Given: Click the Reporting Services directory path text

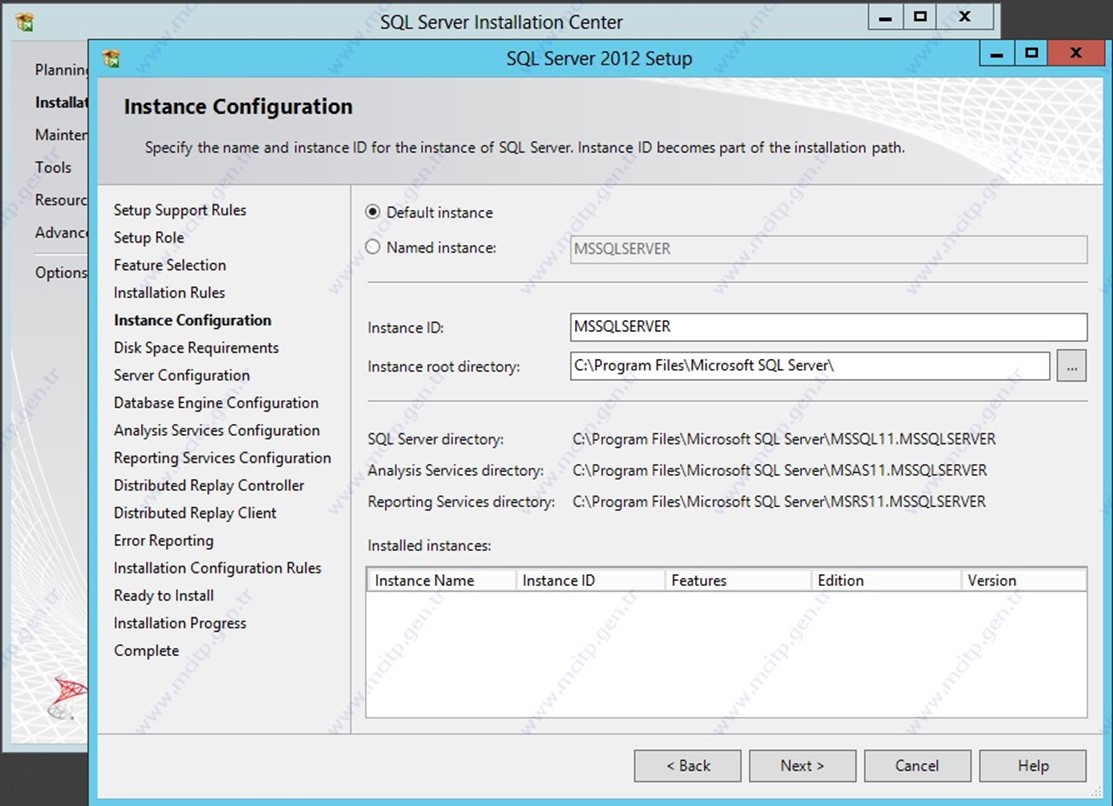Looking at the screenshot, I should (779, 502).
